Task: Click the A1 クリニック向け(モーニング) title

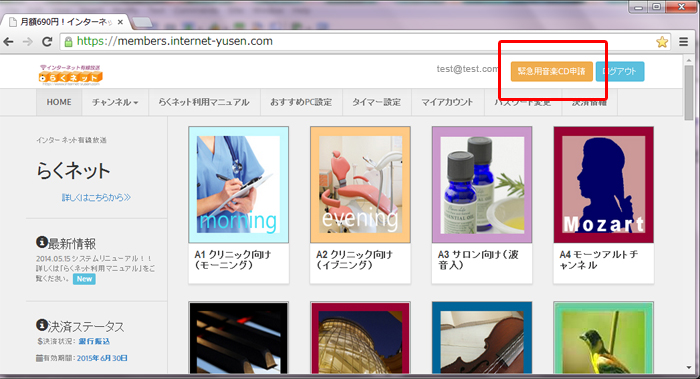Action: 233,259
